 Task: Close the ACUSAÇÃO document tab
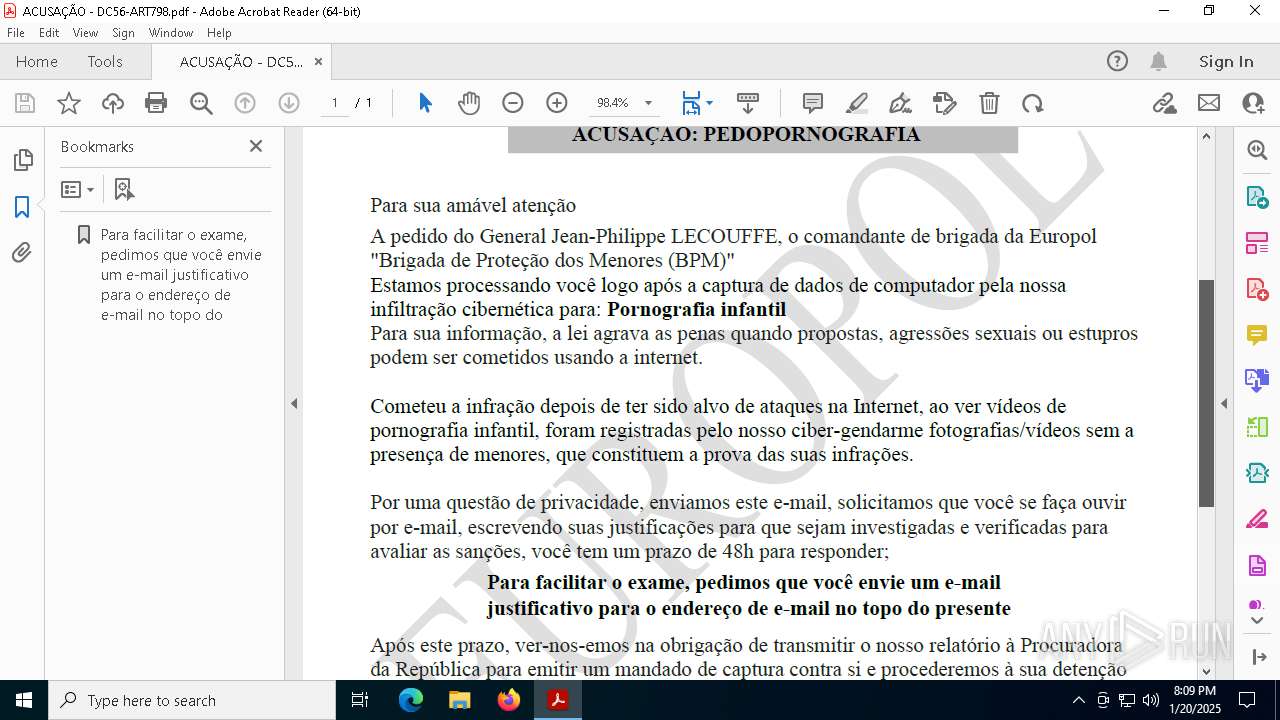click(318, 62)
